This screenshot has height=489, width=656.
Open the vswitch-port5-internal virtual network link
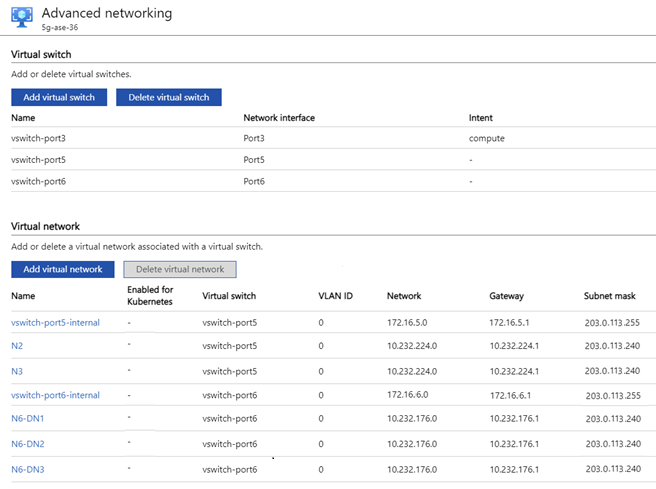point(55,321)
